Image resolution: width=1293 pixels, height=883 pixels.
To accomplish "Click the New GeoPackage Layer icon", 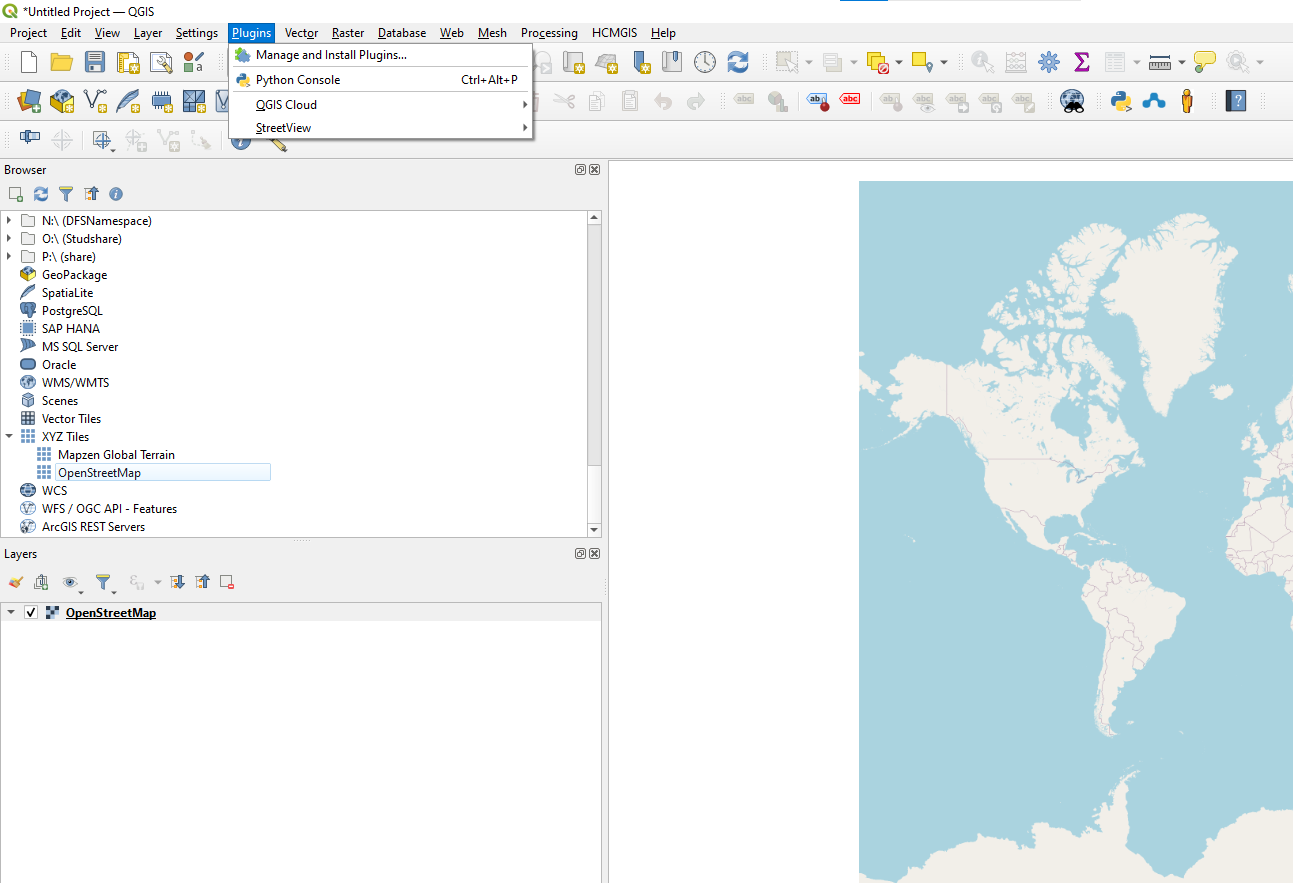I will (x=62, y=101).
